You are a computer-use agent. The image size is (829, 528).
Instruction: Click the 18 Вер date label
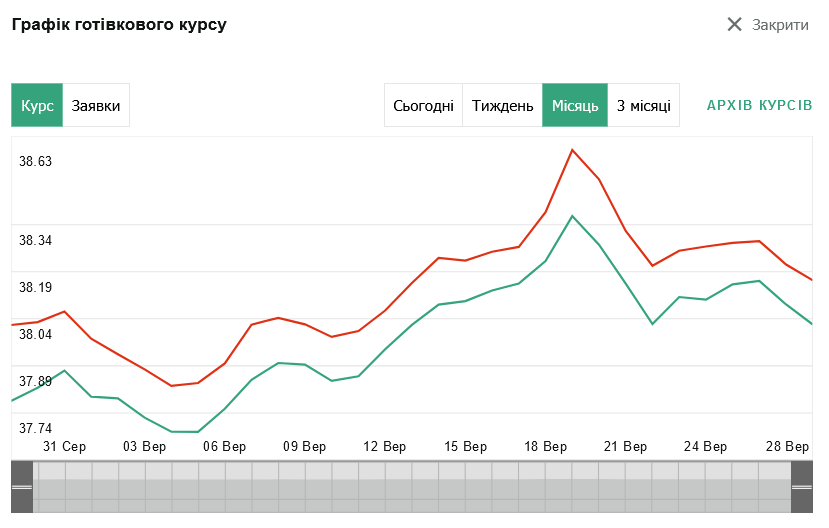(x=546, y=446)
